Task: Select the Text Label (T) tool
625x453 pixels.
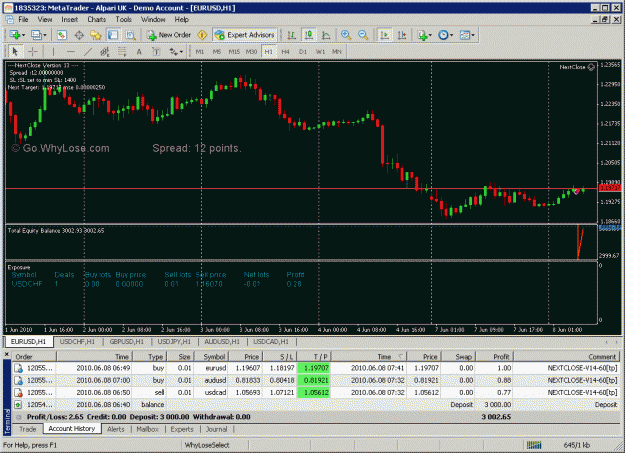Action: pyautogui.click(x=156, y=51)
